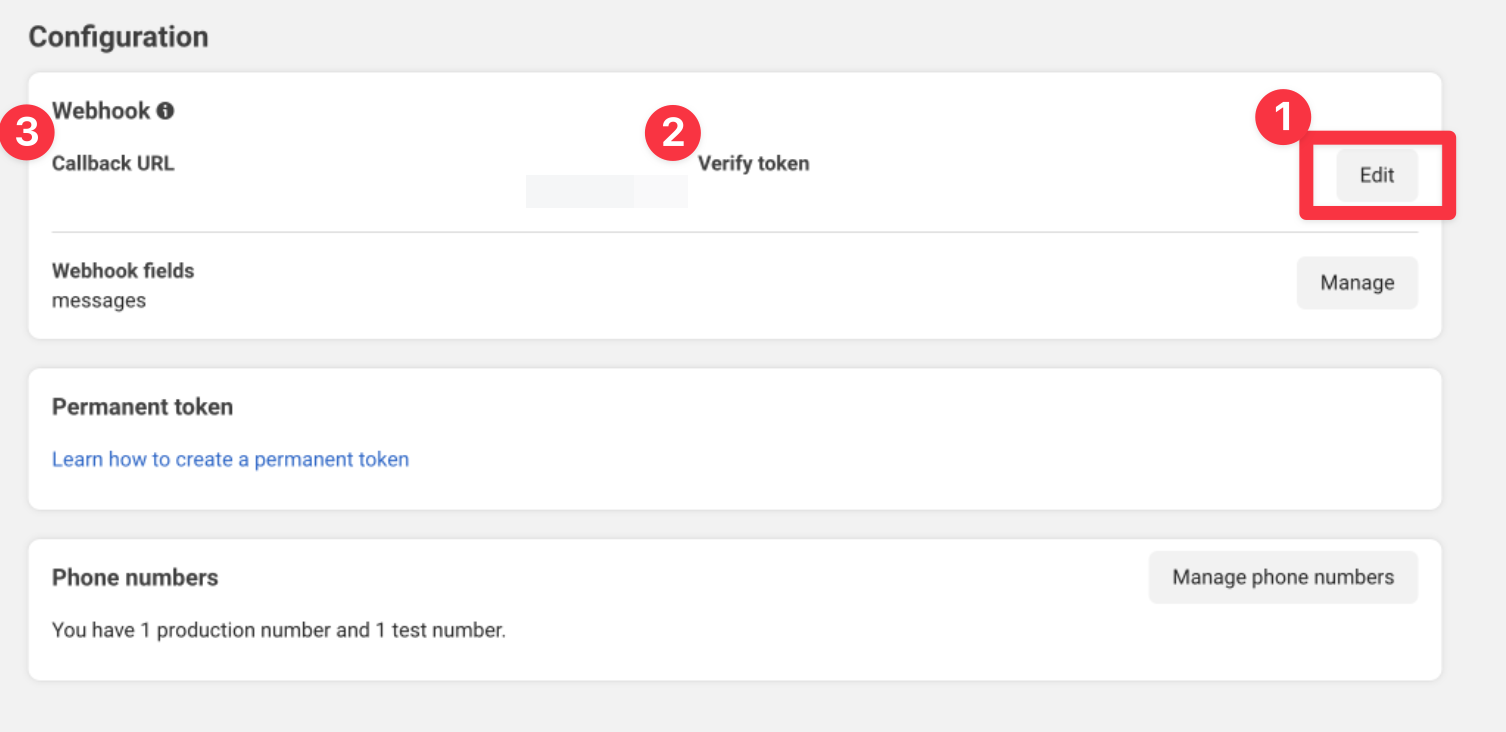Click the Webhook info icon
The width and height of the screenshot is (1506, 732).
165,111
